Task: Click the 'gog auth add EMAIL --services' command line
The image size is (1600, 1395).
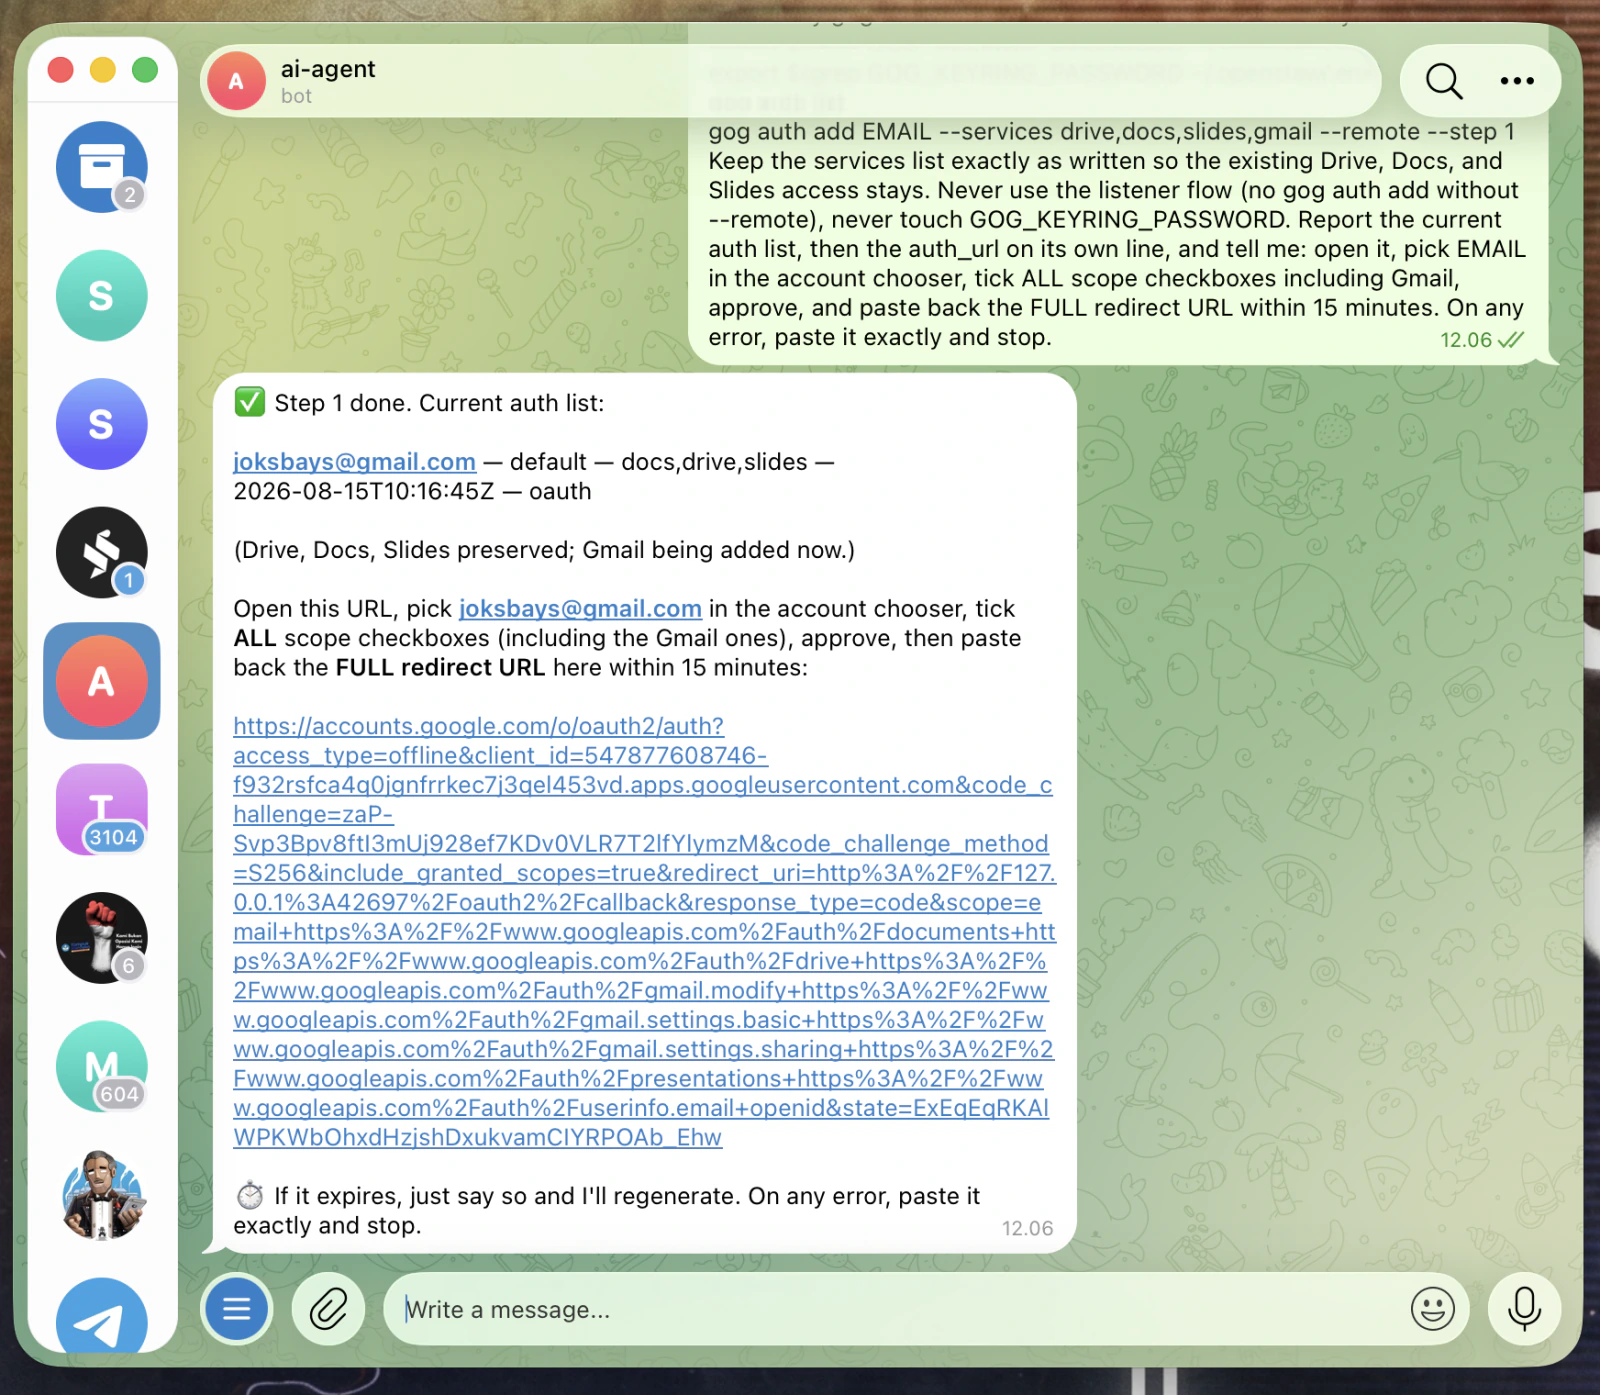Action: (x=1112, y=132)
